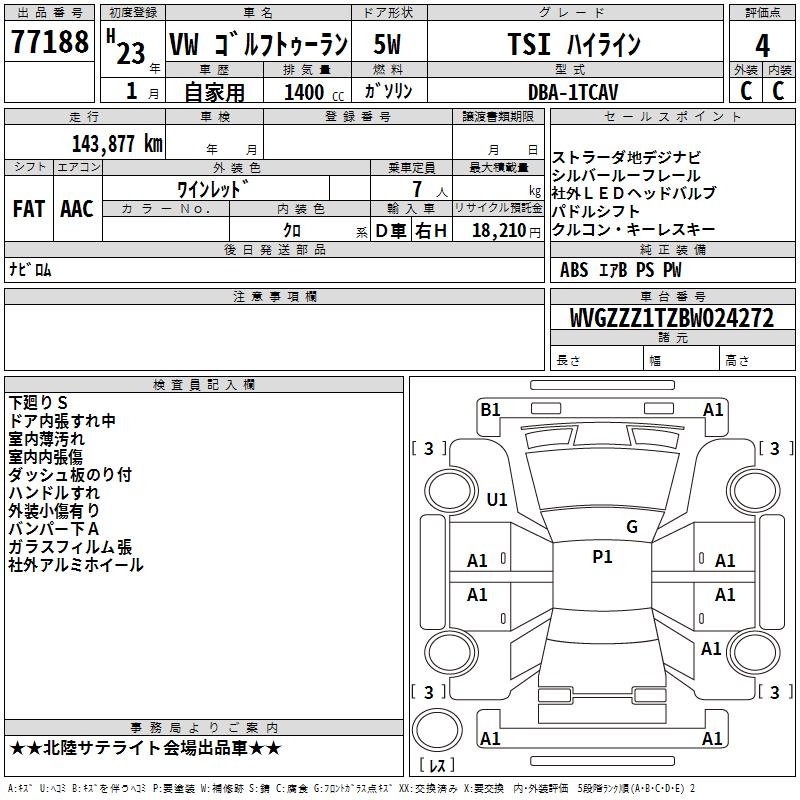The width and height of the screenshot is (800, 800).
Task: Select the overall evaluation score 4
Action: click(762, 45)
